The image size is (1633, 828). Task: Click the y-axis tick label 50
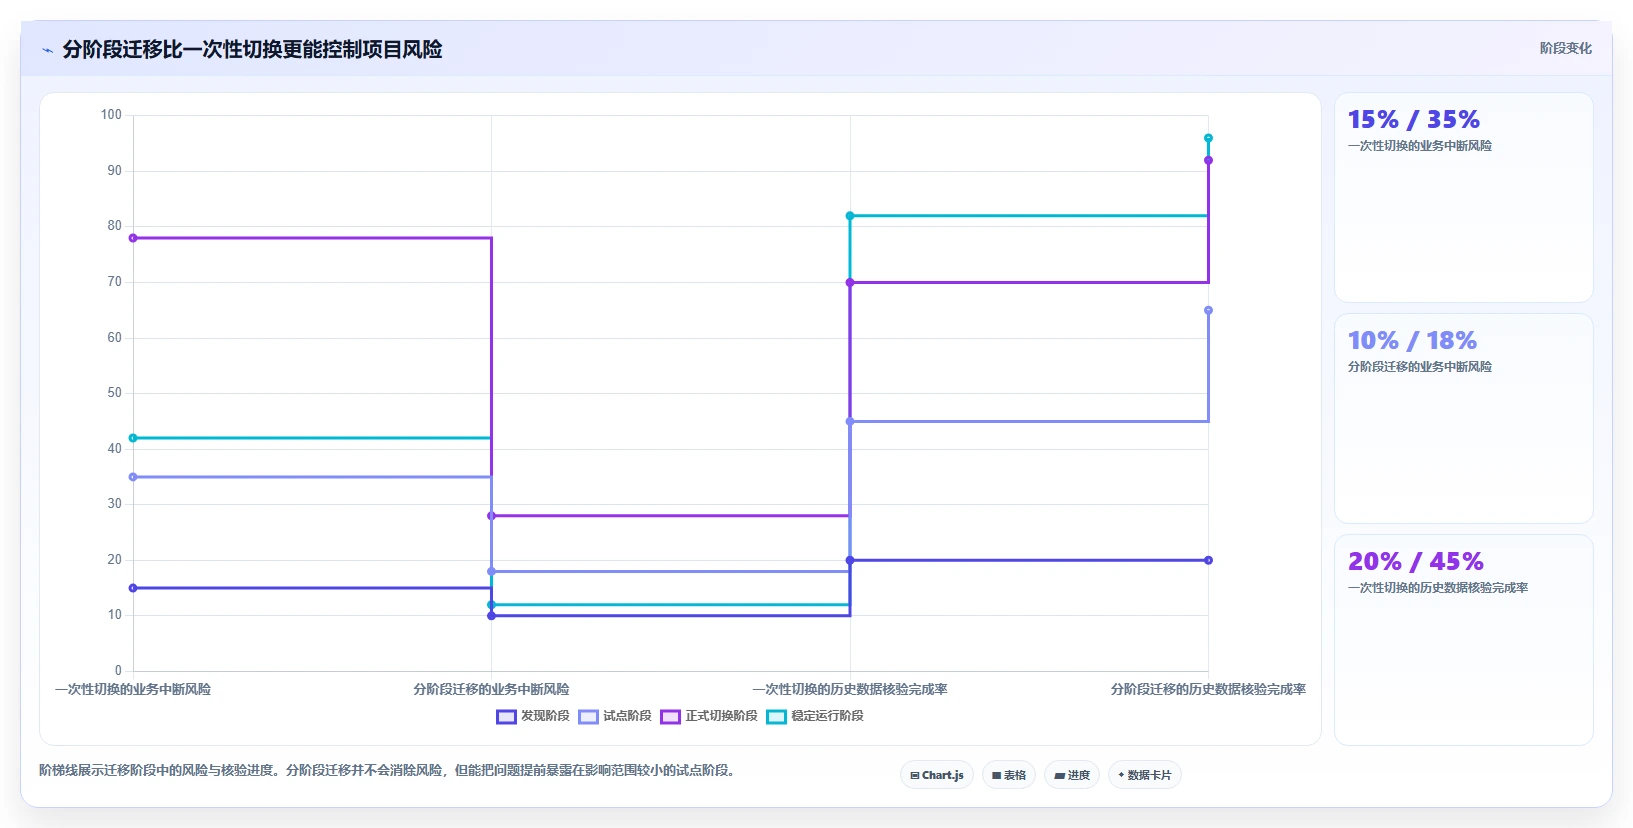point(114,393)
